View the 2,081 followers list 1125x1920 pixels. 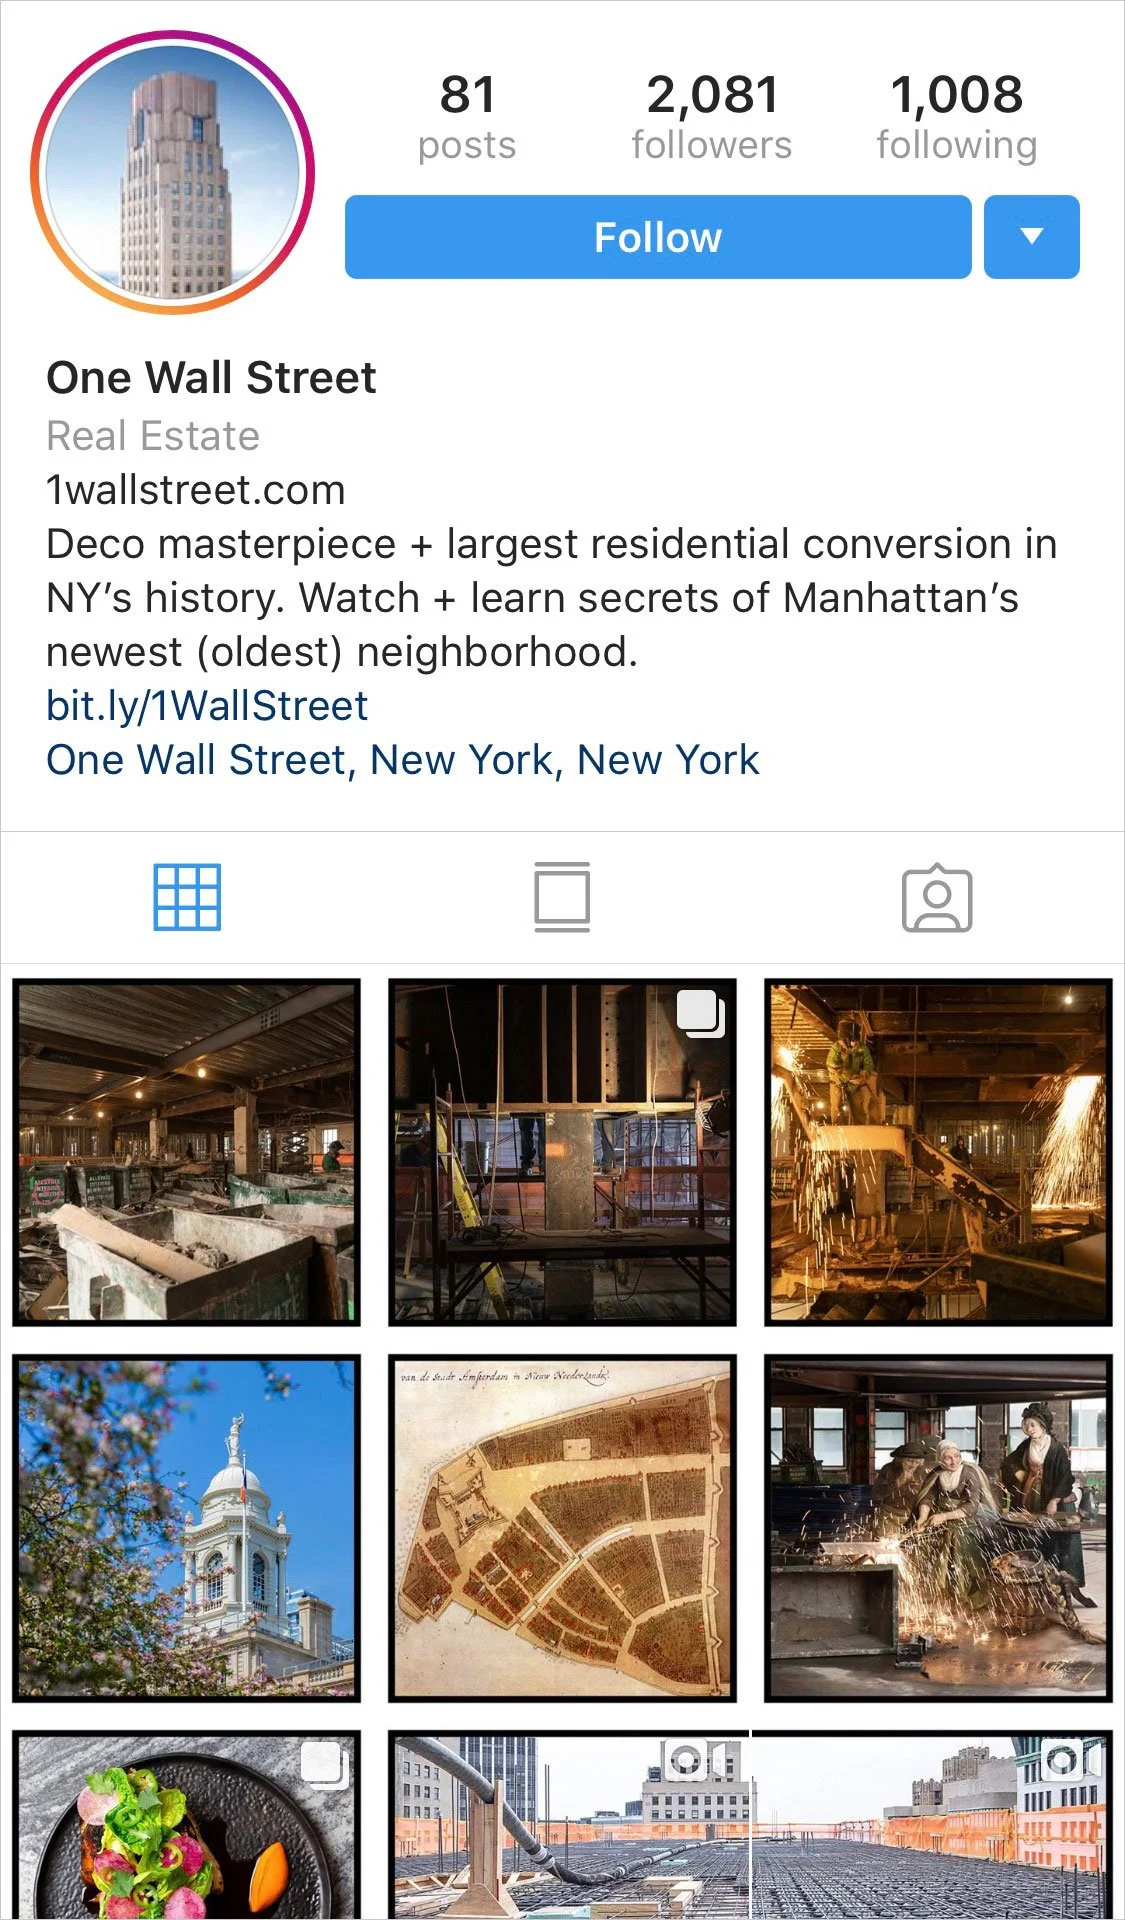[x=712, y=117]
